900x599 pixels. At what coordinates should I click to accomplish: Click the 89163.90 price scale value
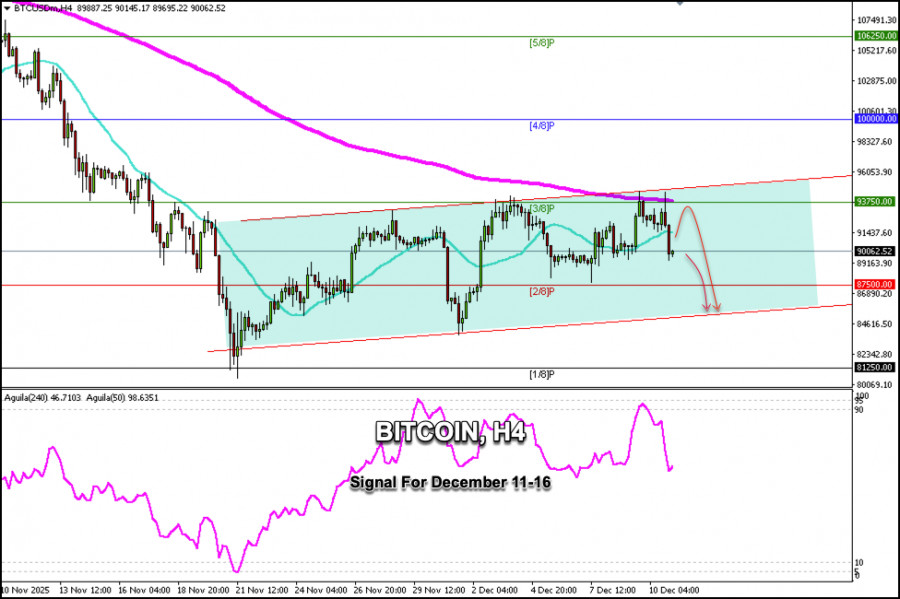point(876,263)
